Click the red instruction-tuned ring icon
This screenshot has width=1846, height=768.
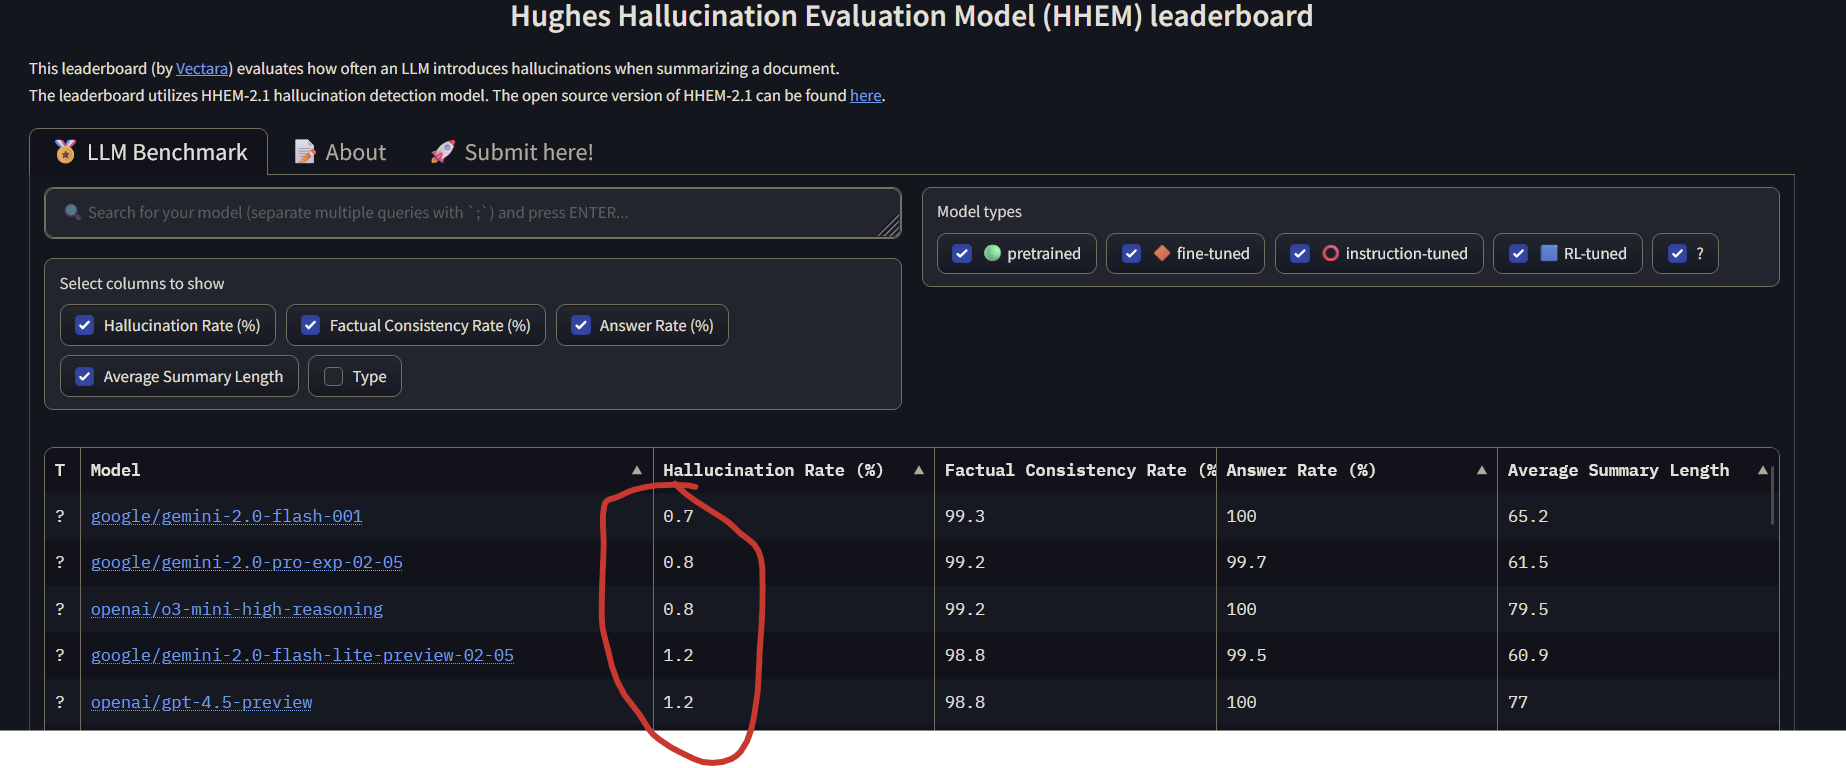[1331, 253]
